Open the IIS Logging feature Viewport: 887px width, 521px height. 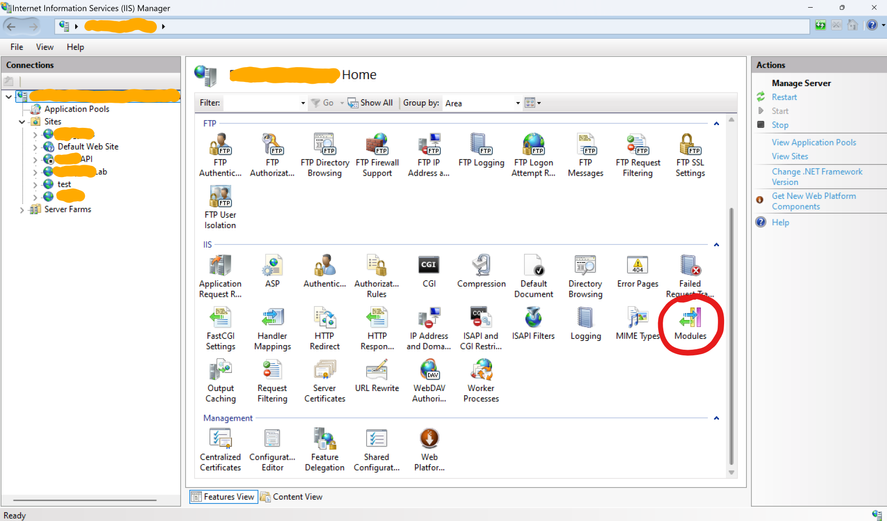[585, 324]
